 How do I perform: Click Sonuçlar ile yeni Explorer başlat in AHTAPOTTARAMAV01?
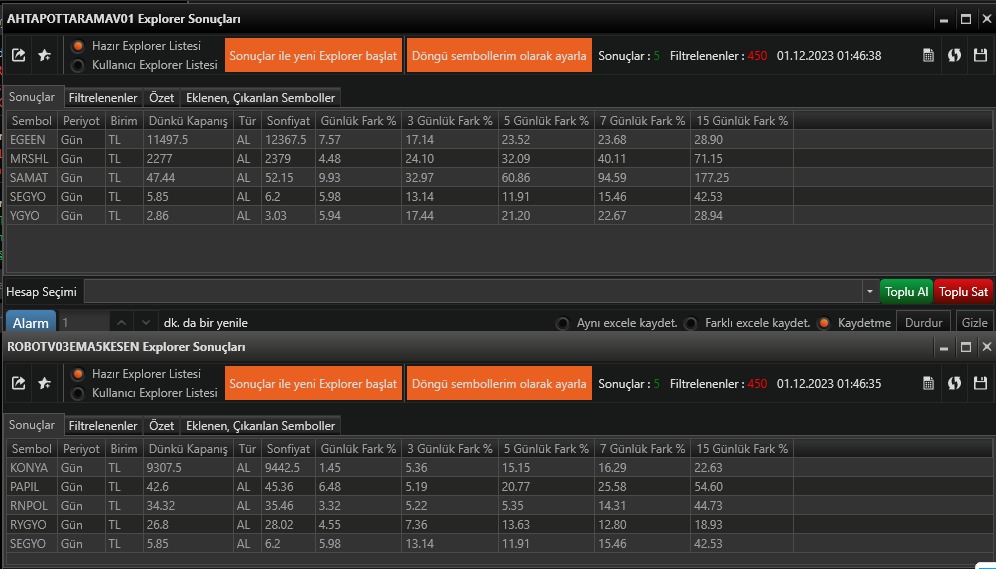tap(313, 55)
